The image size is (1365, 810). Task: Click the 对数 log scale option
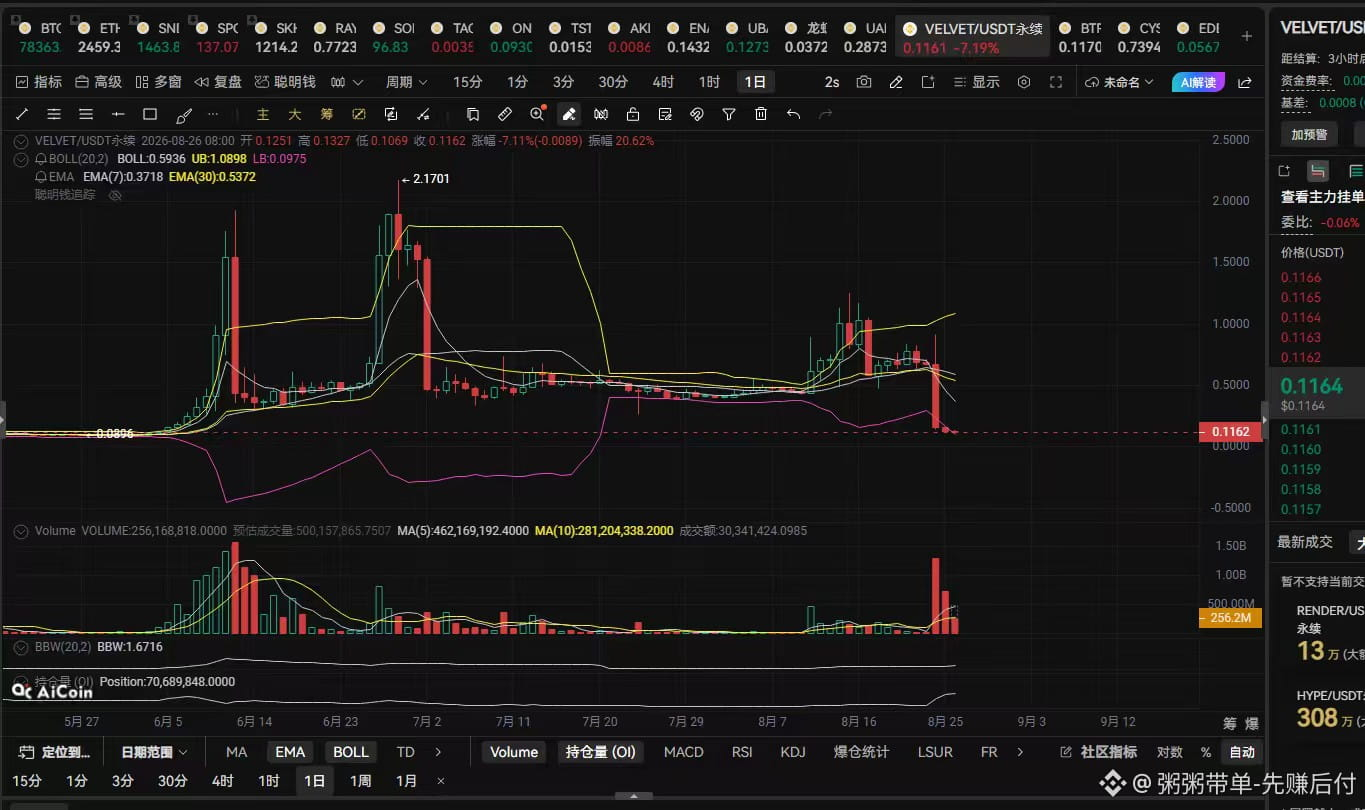point(1169,752)
